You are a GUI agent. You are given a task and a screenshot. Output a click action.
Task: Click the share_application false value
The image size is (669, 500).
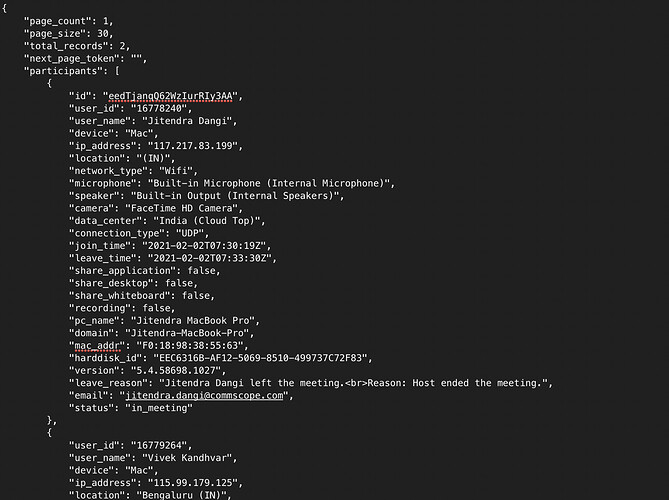coord(201,271)
